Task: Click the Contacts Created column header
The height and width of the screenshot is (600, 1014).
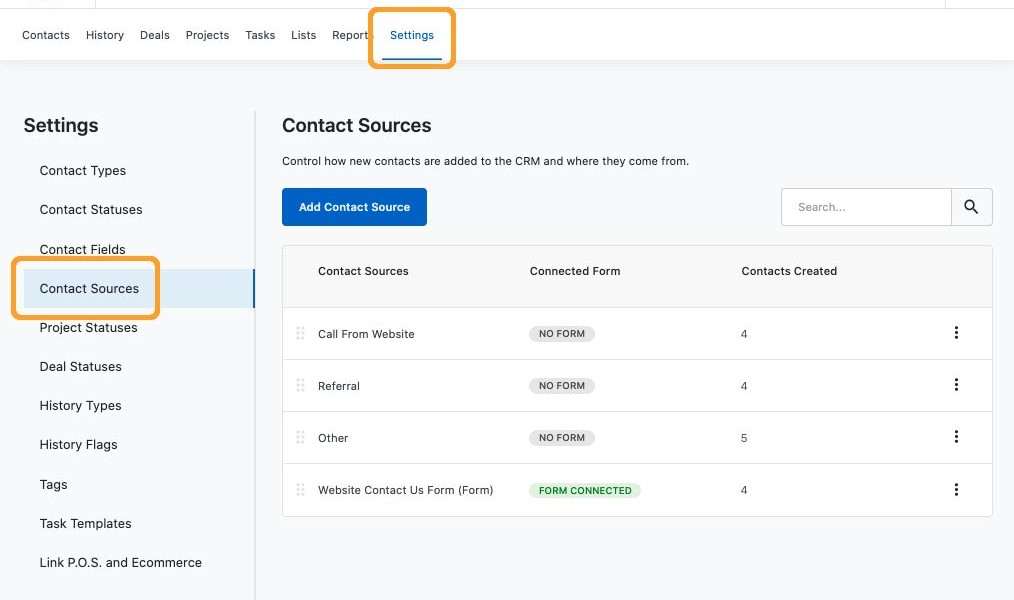Action: click(789, 271)
